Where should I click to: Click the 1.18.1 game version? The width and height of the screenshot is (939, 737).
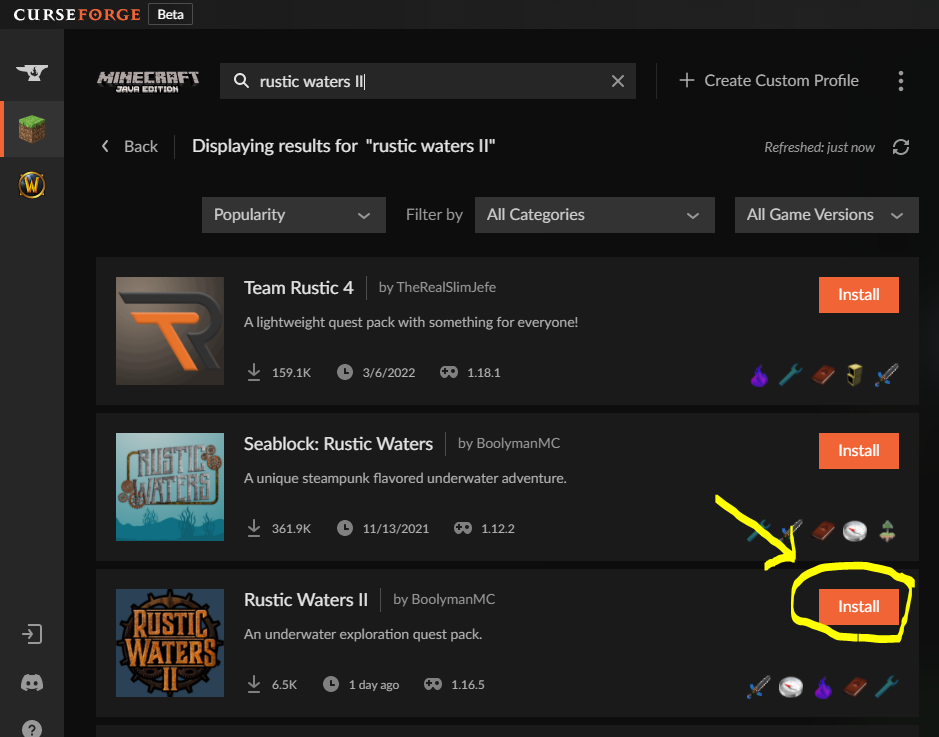483,372
